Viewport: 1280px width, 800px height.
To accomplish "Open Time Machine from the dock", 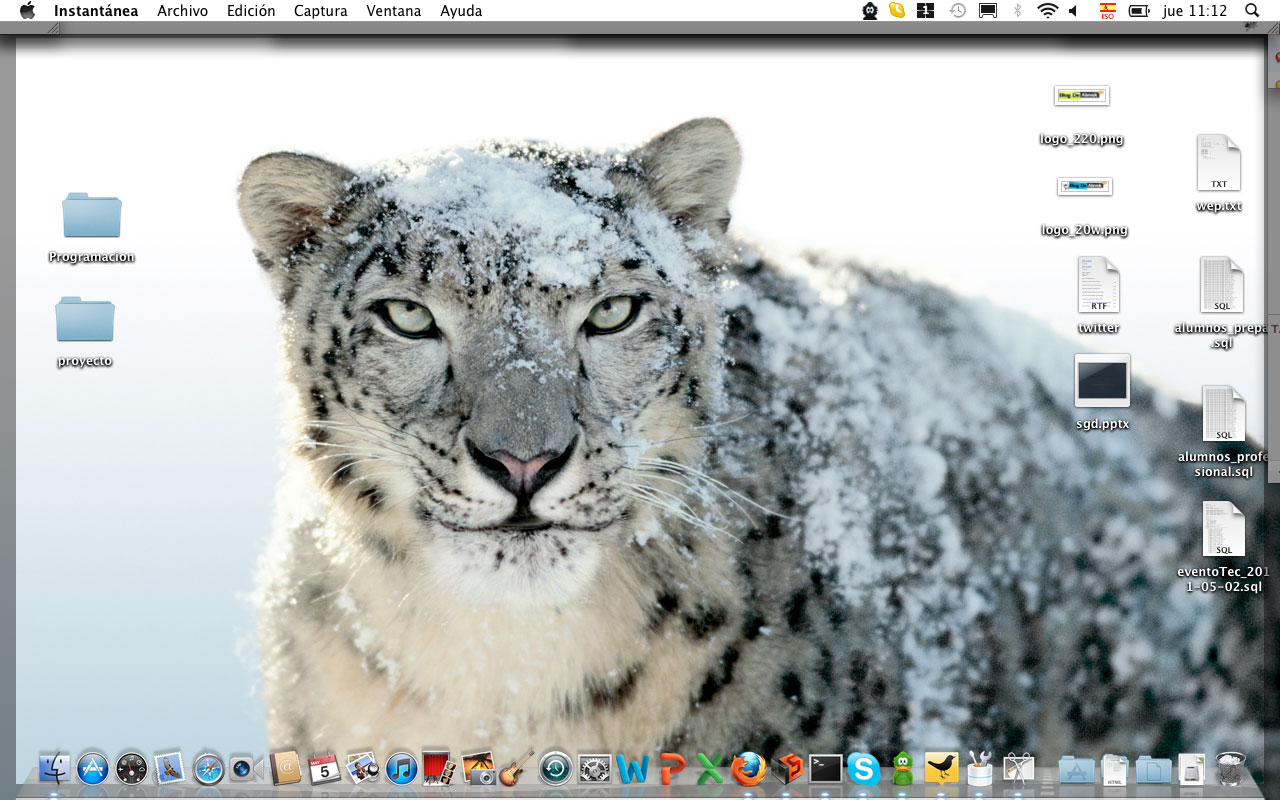I will pyautogui.click(x=555, y=768).
